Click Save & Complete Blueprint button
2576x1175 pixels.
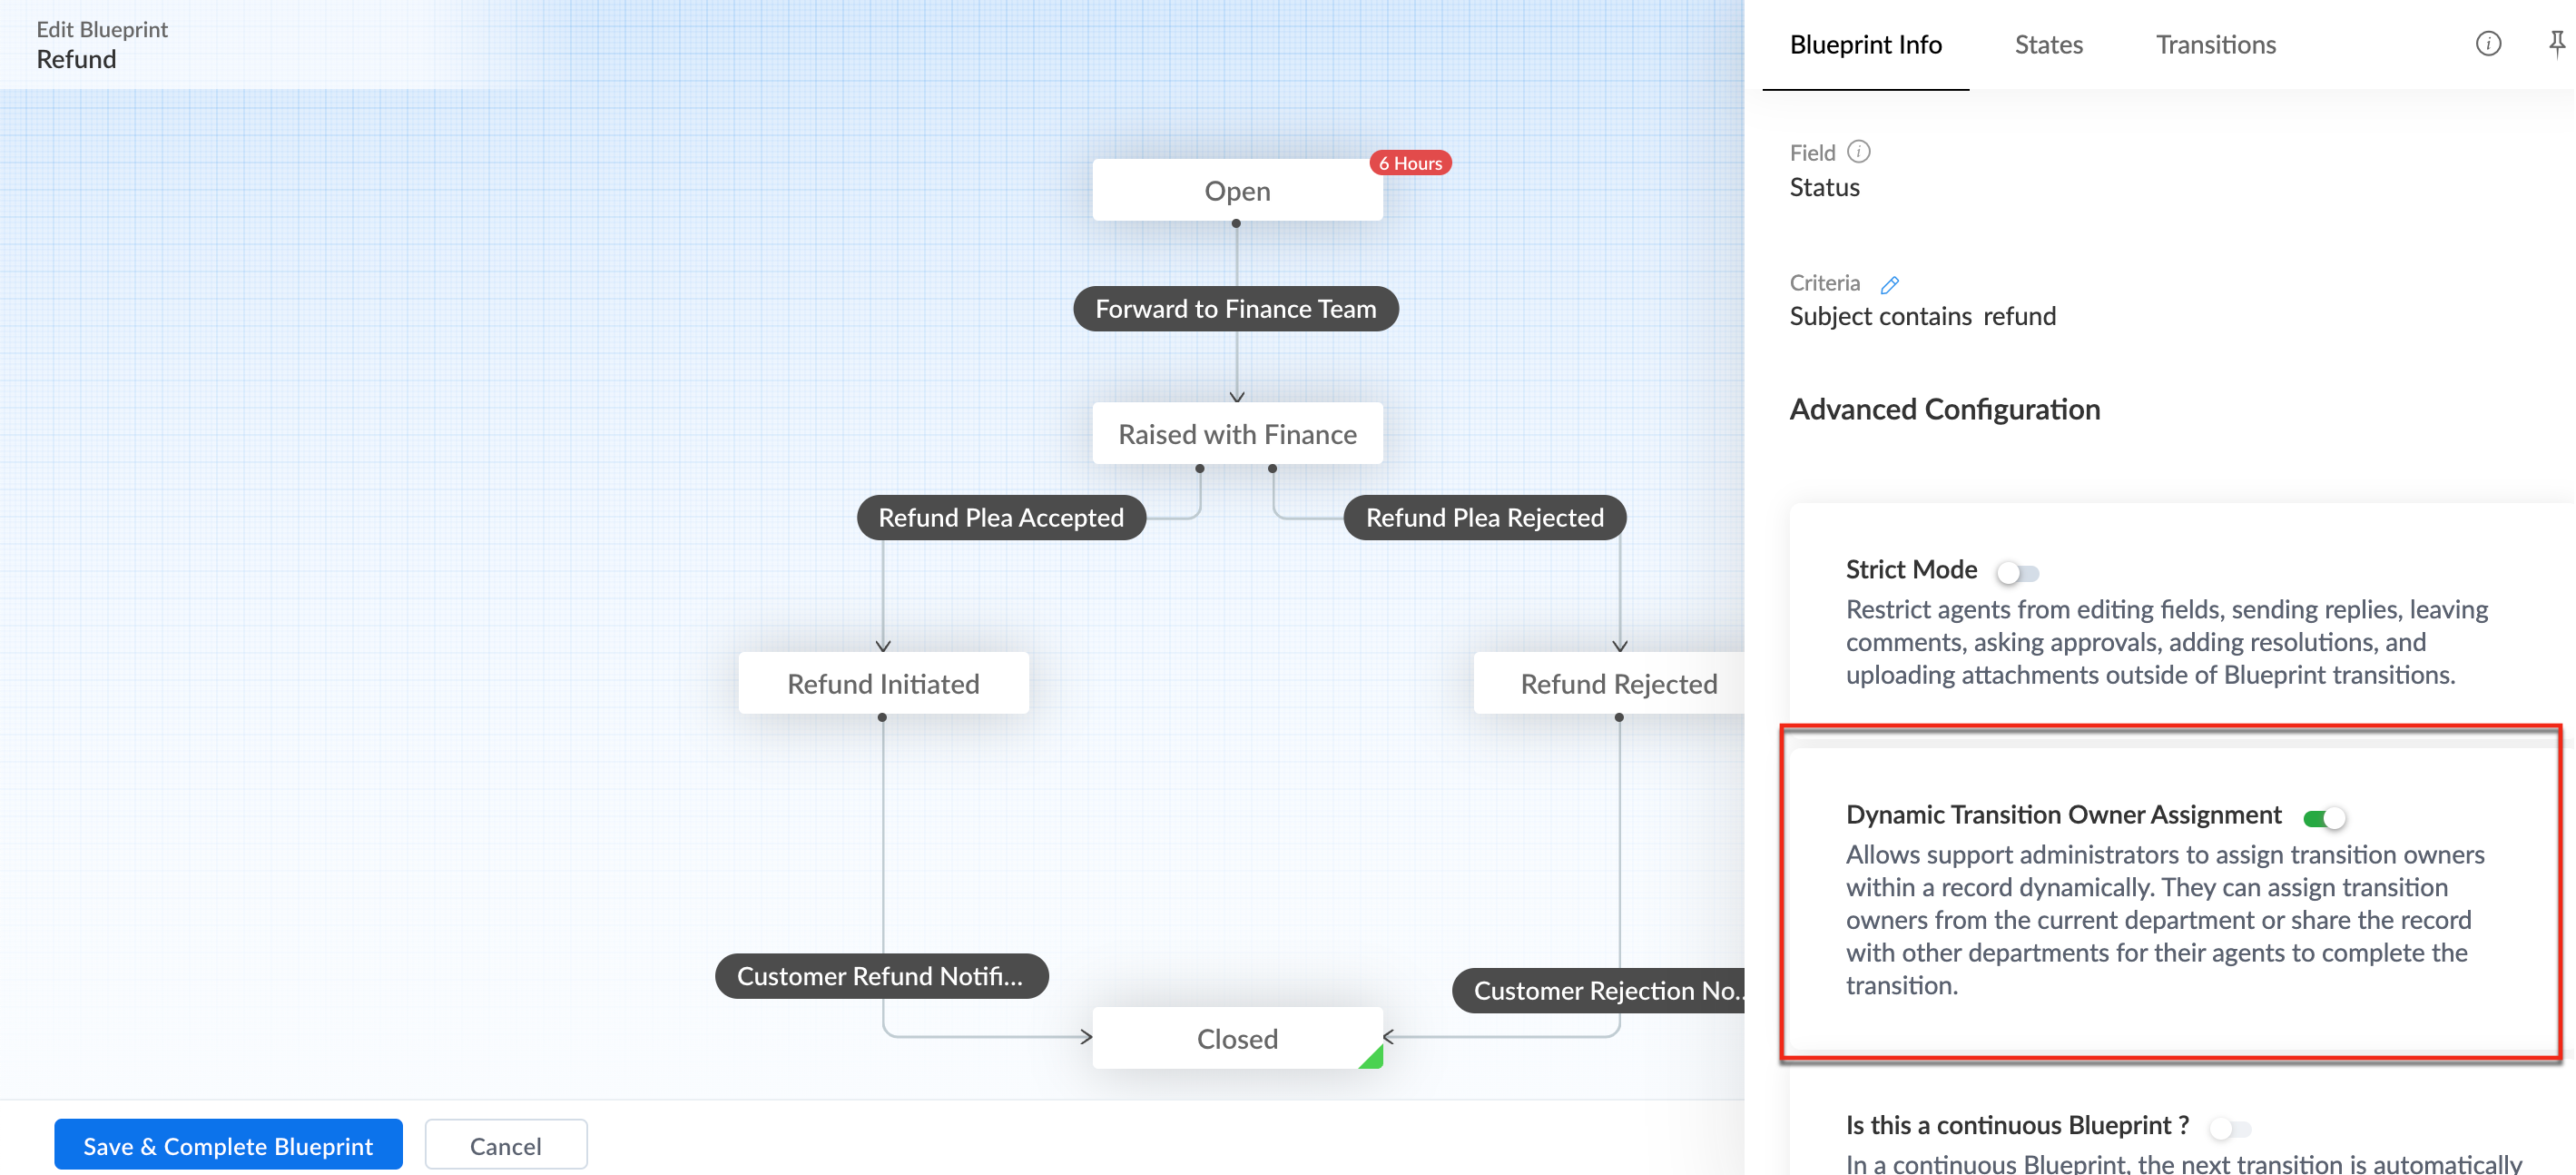228,1145
